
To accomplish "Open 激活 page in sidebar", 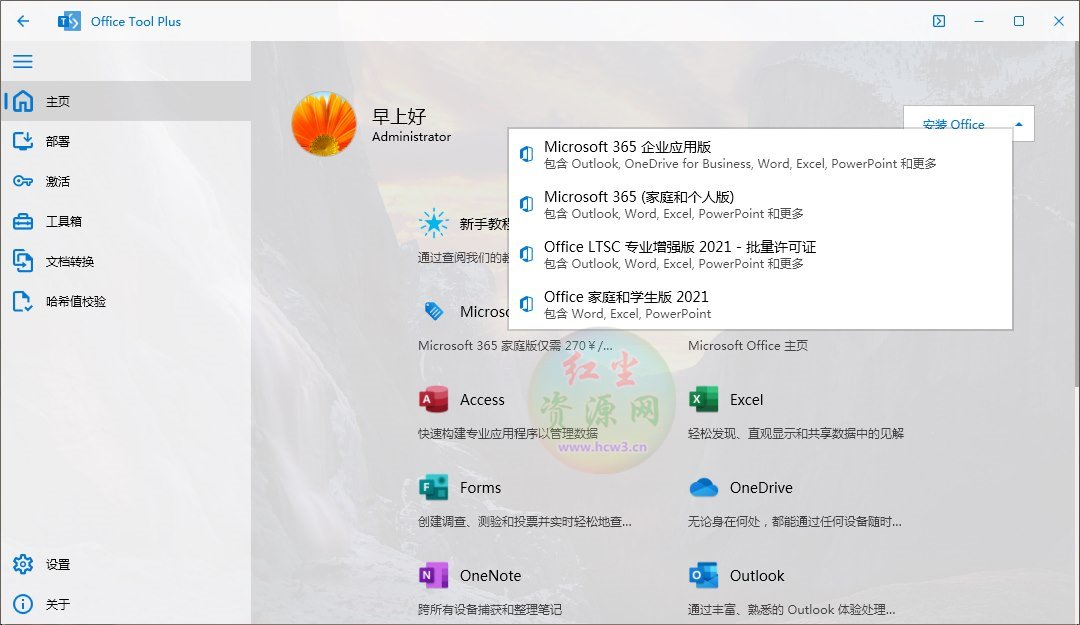I will (126, 181).
